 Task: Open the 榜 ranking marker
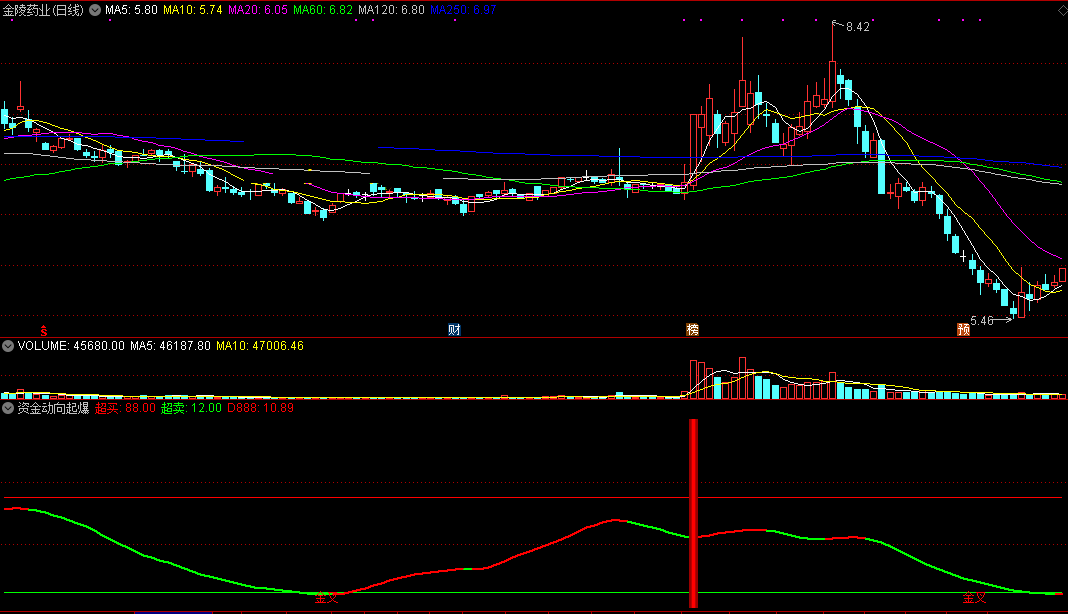(x=693, y=330)
